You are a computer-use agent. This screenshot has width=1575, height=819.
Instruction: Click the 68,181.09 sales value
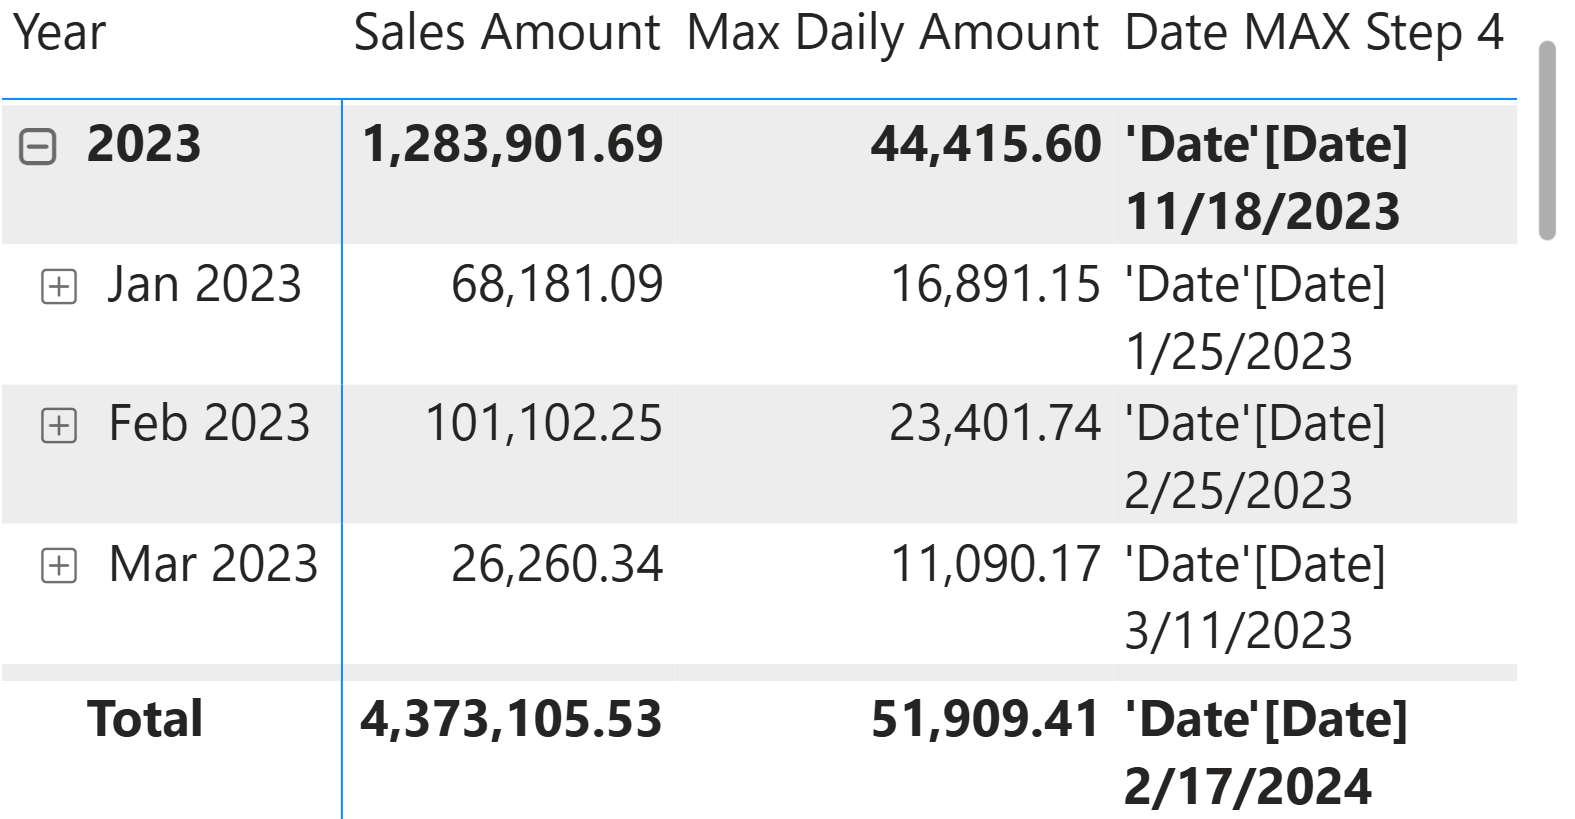click(557, 284)
